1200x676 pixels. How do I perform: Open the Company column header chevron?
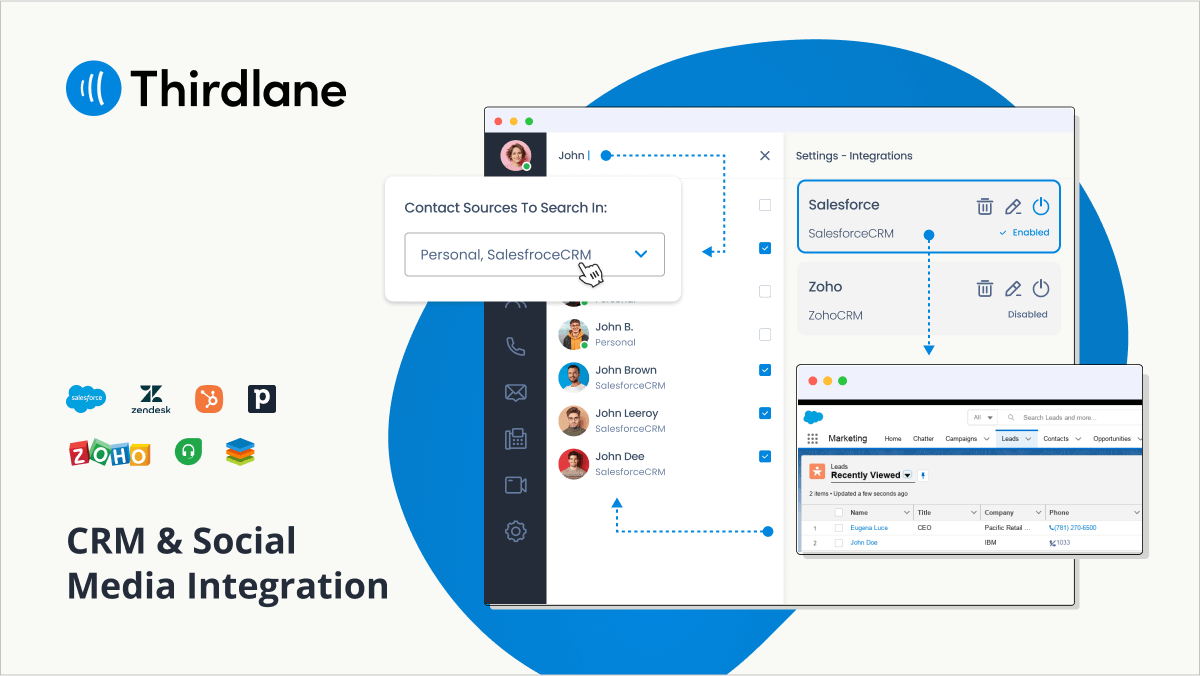coord(1039,512)
